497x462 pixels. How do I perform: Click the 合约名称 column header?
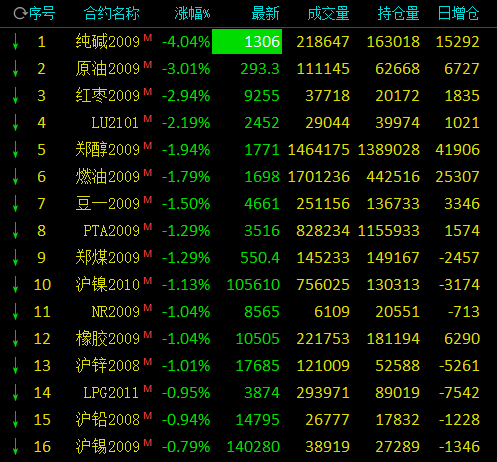(112, 14)
